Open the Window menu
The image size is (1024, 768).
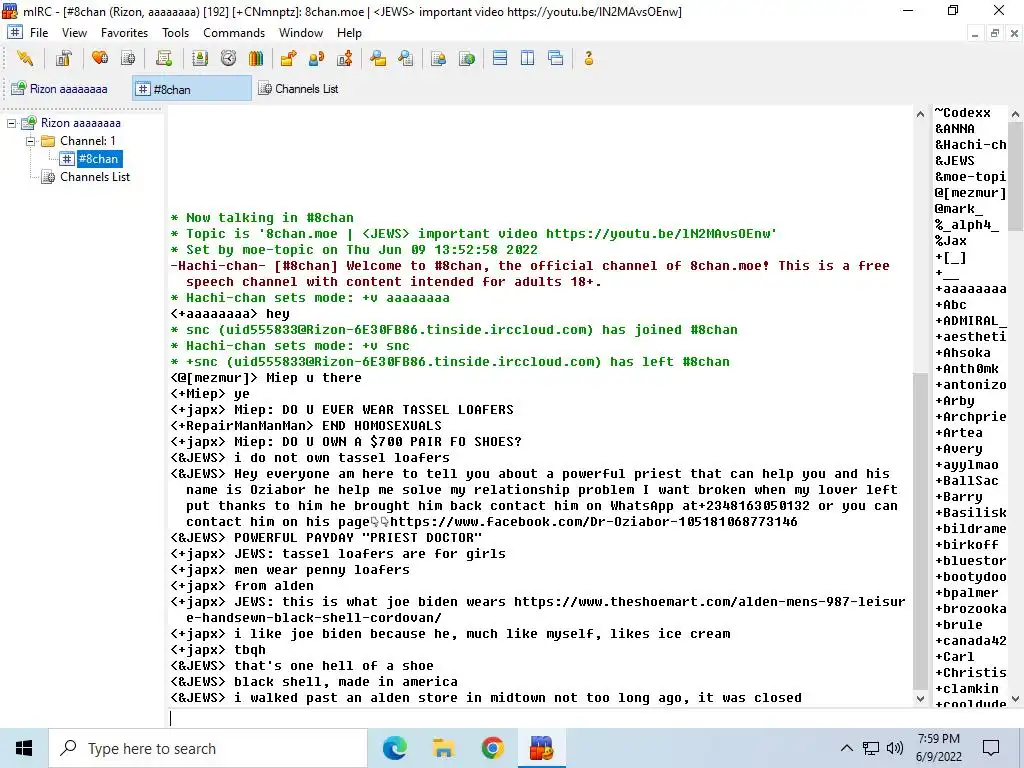tap(300, 33)
